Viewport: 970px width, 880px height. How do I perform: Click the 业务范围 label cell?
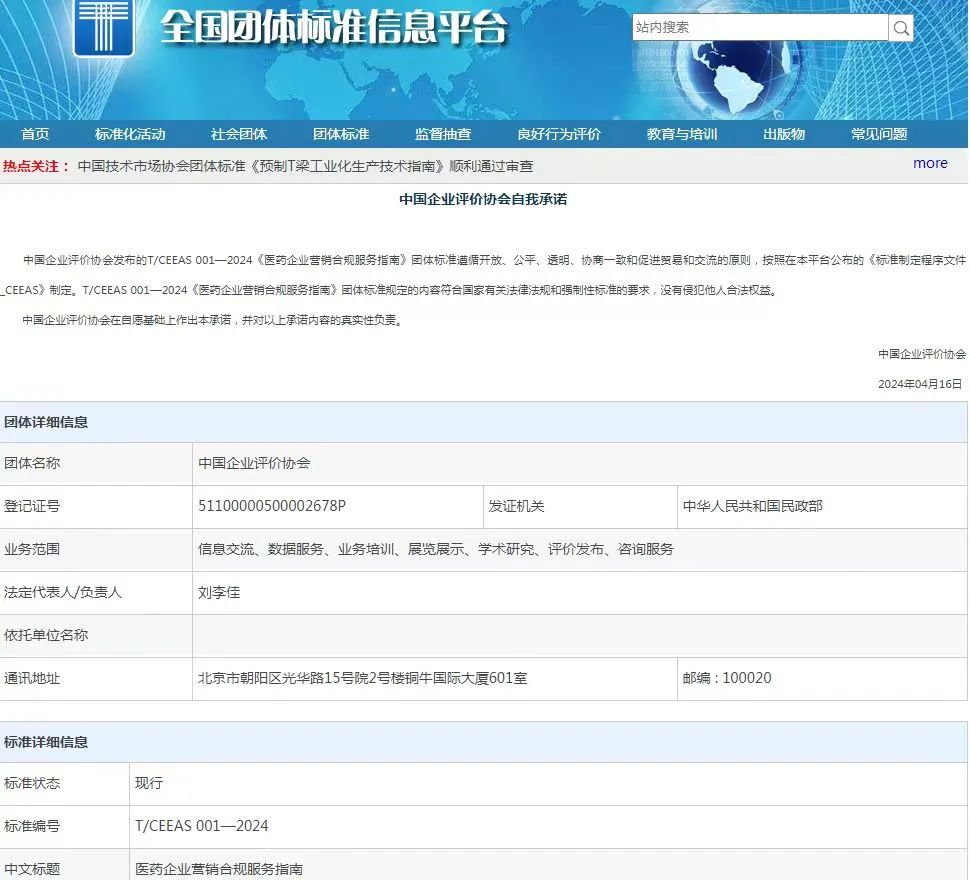coord(96,549)
